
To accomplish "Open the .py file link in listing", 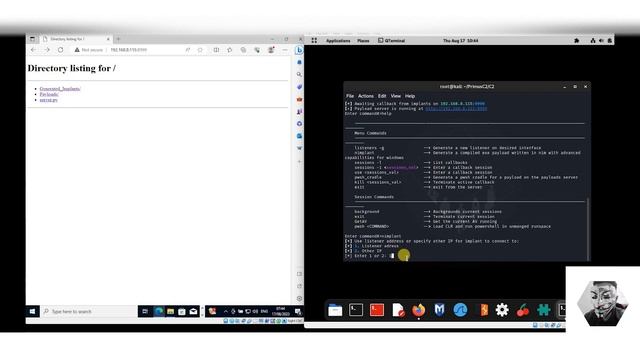I will click(x=49, y=100).
